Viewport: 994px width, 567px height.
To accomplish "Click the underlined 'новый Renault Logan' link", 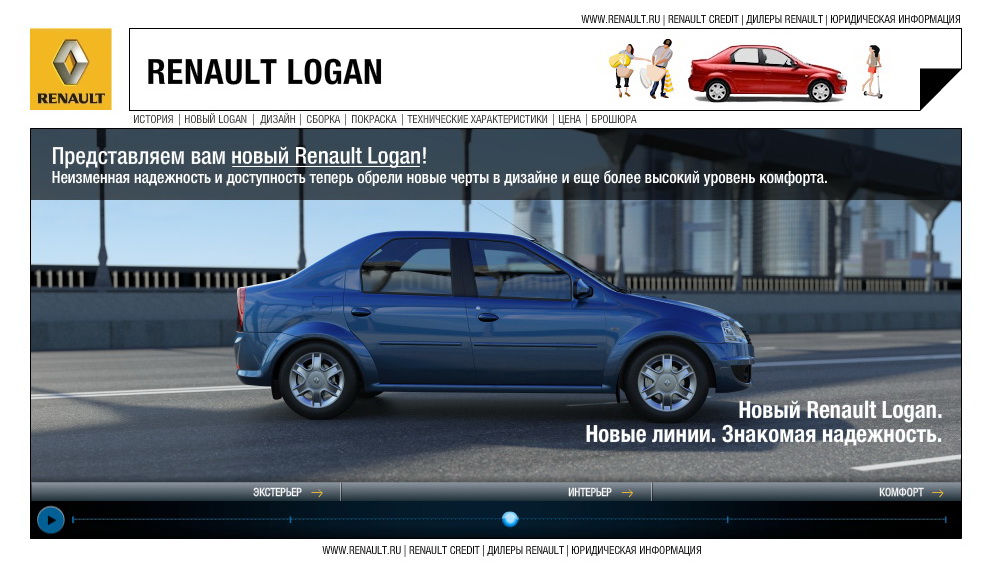I will pos(326,156).
